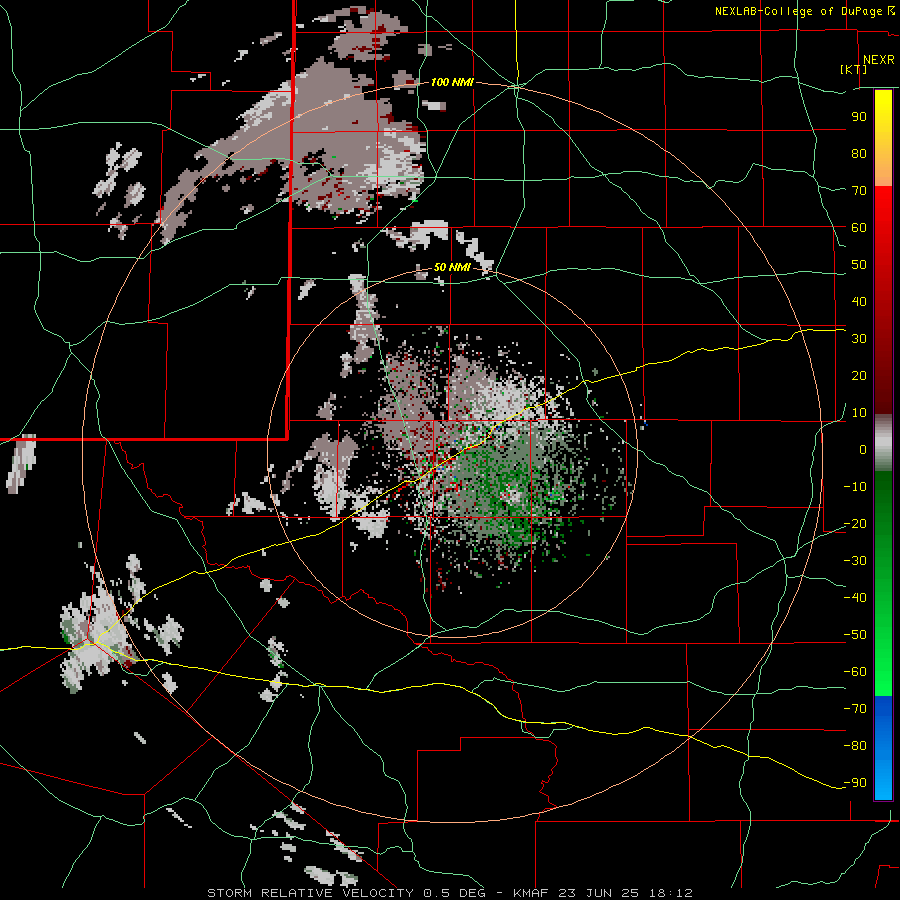
Task: Pick the orange segment of the color bar
Action: [883, 166]
